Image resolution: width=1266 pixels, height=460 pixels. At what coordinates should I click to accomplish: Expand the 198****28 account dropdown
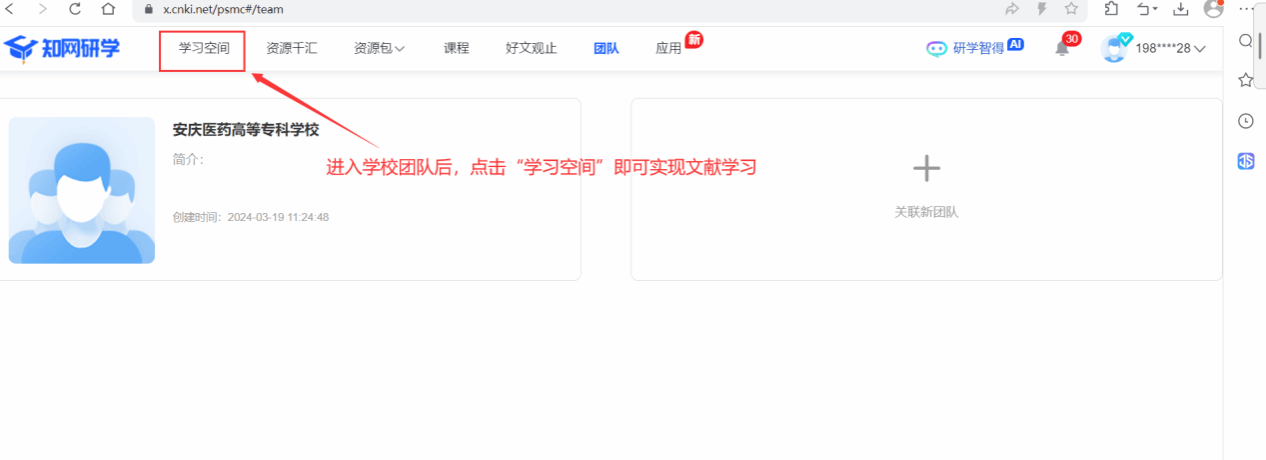pos(1169,48)
